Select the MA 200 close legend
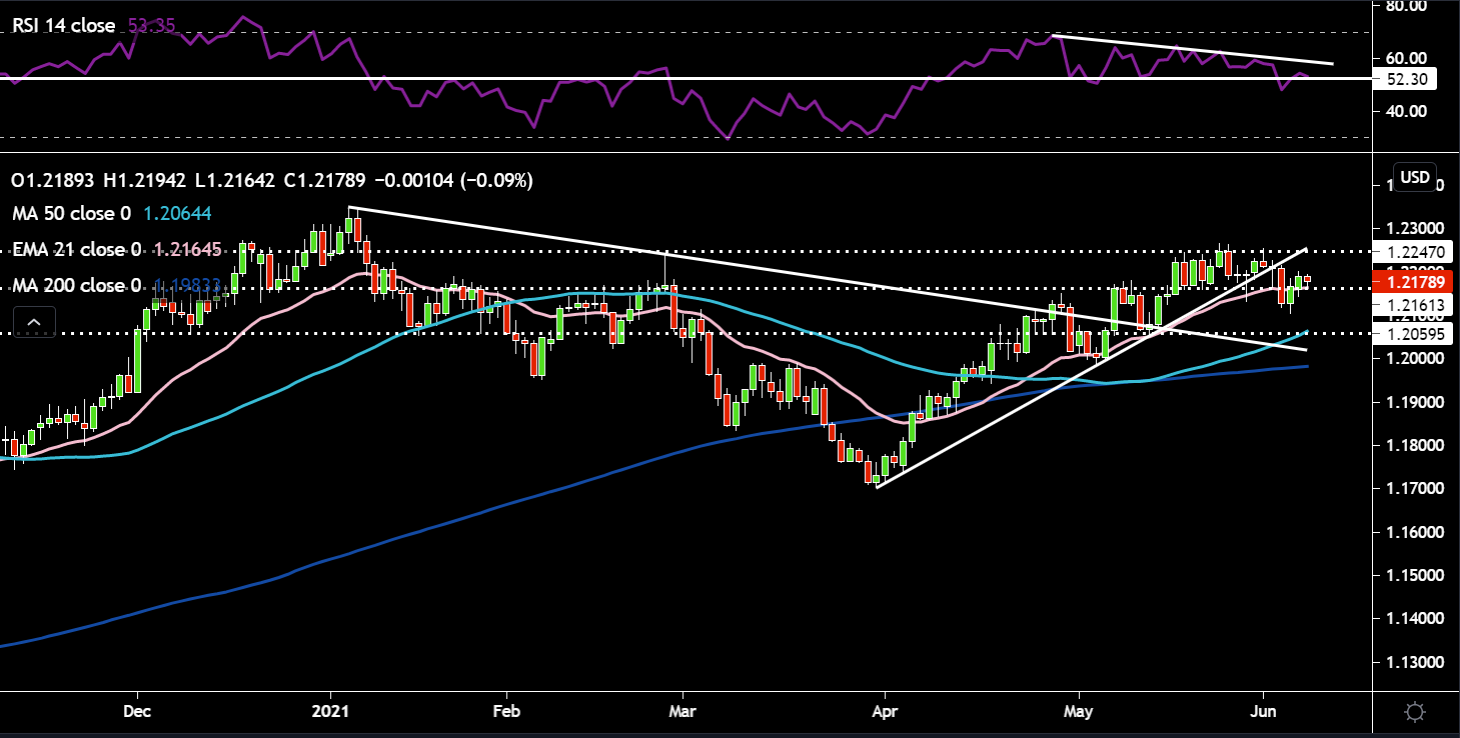1460x738 pixels. tap(75, 285)
